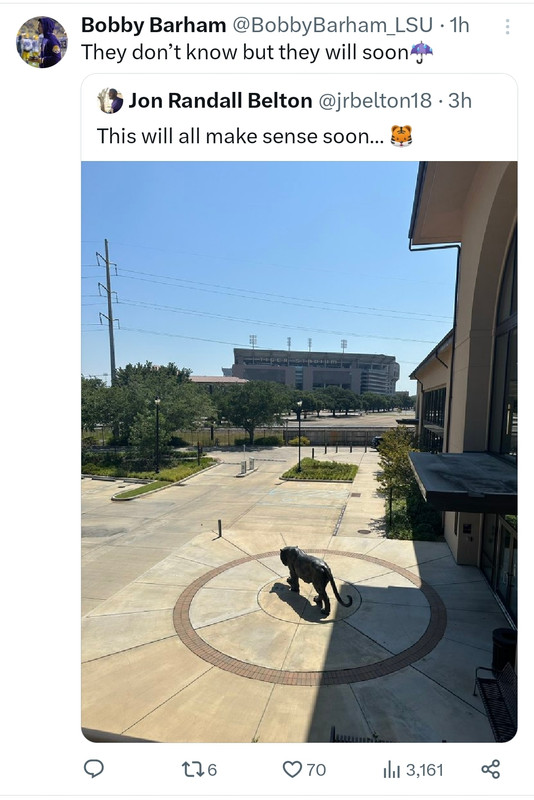Open the 3h timestamp of quoted tweet
This screenshot has height=800, width=534.
pos(460,101)
